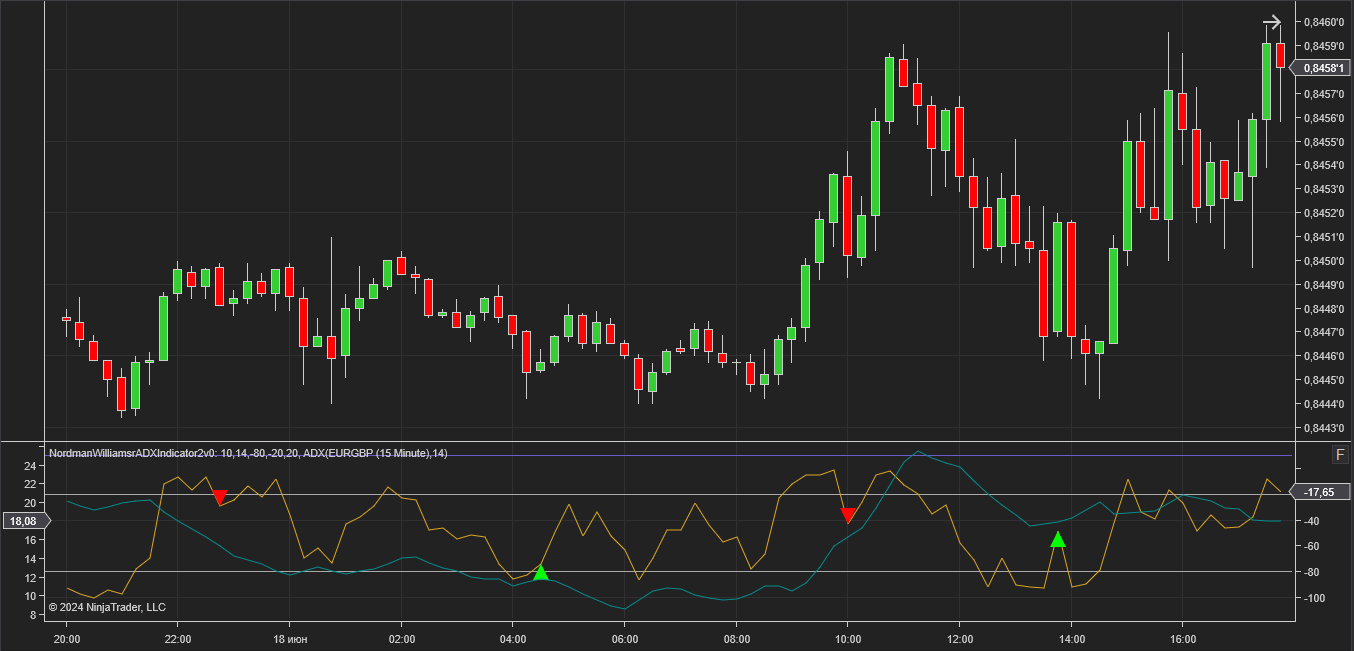The width and height of the screenshot is (1354, 651).
Task: Select the last red candle on the chart
Action: pos(1279,55)
